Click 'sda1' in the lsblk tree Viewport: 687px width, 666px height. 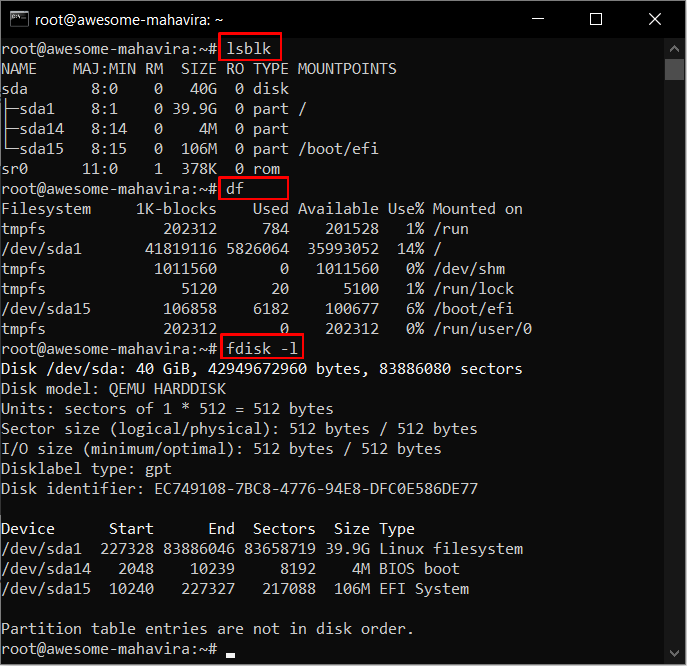pos(37,109)
